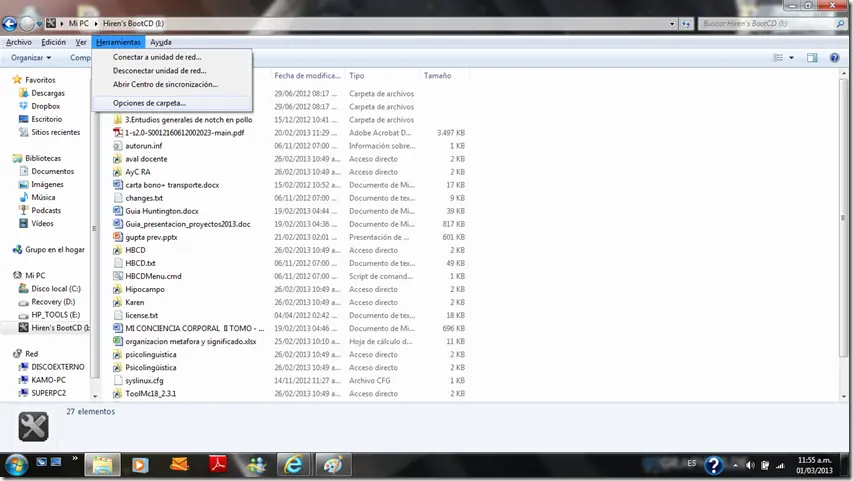Open the recent locations dropdown arrow
853x481 pixels.
pyautogui.click(x=39, y=24)
